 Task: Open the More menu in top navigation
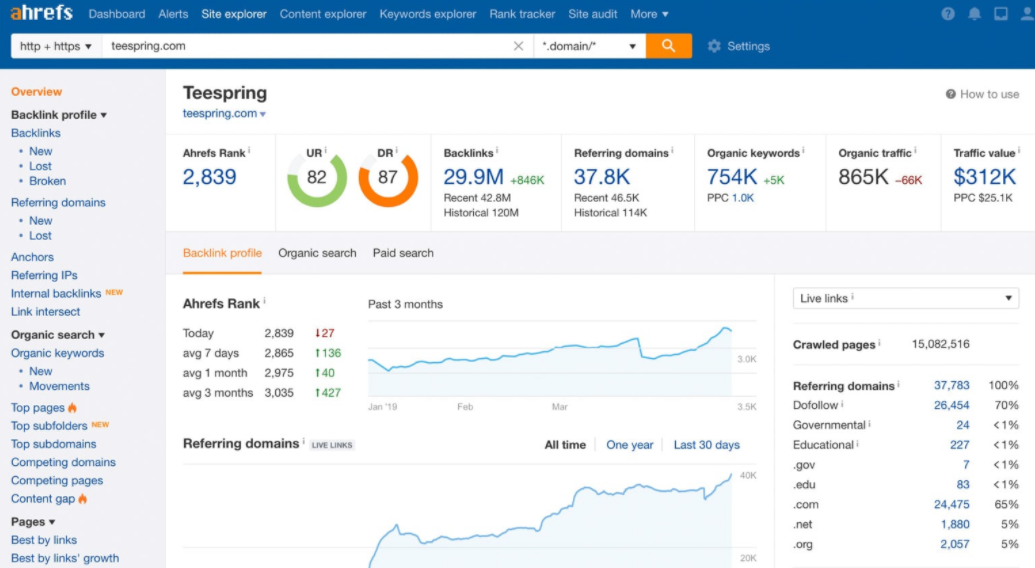coord(649,14)
